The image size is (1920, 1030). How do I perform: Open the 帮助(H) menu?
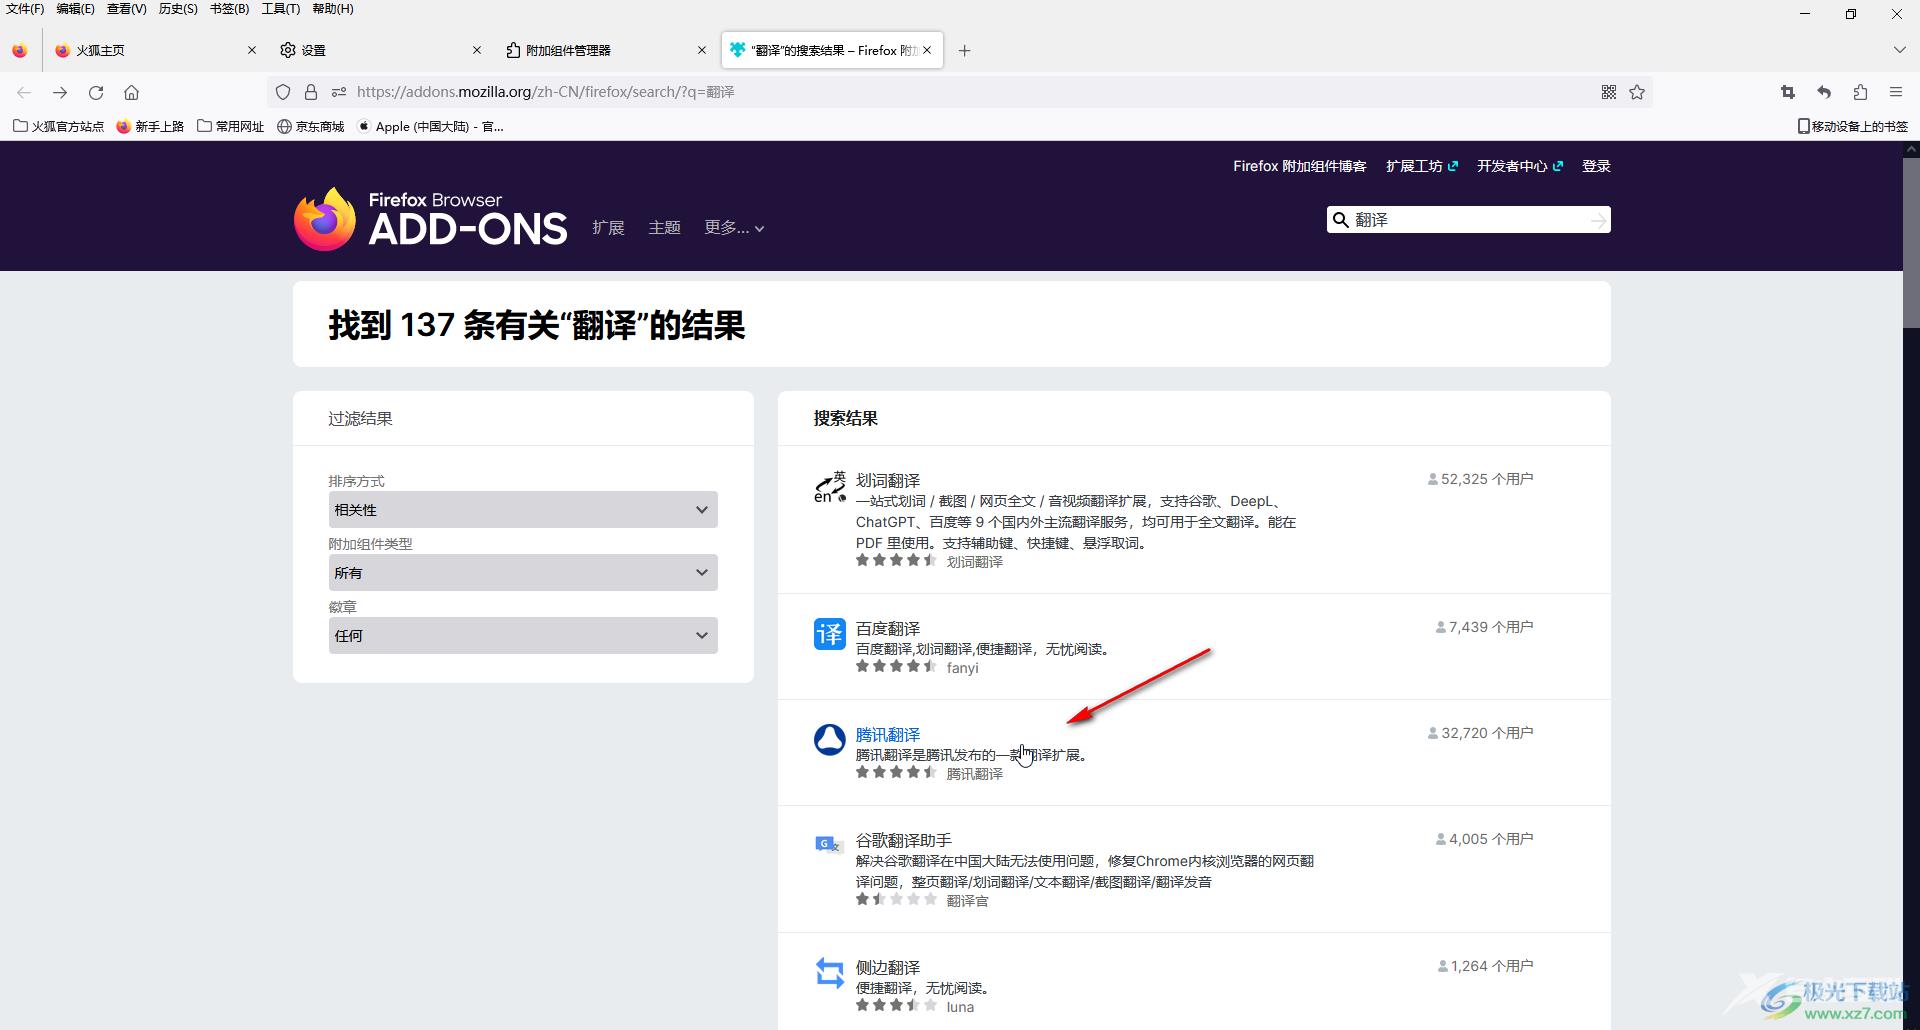pyautogui.click(x=333, y=9)
